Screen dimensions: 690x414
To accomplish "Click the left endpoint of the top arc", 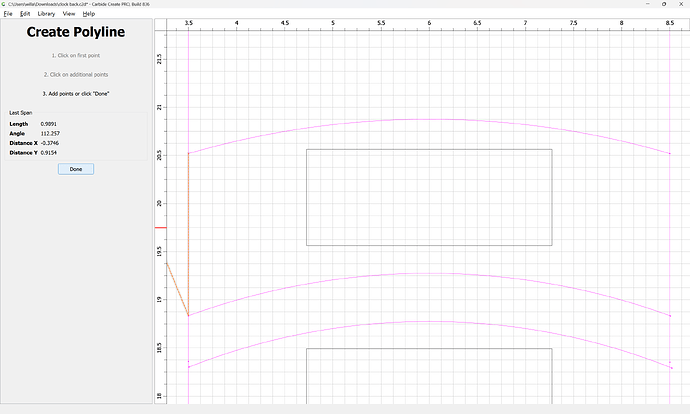I will click(189, 153).
